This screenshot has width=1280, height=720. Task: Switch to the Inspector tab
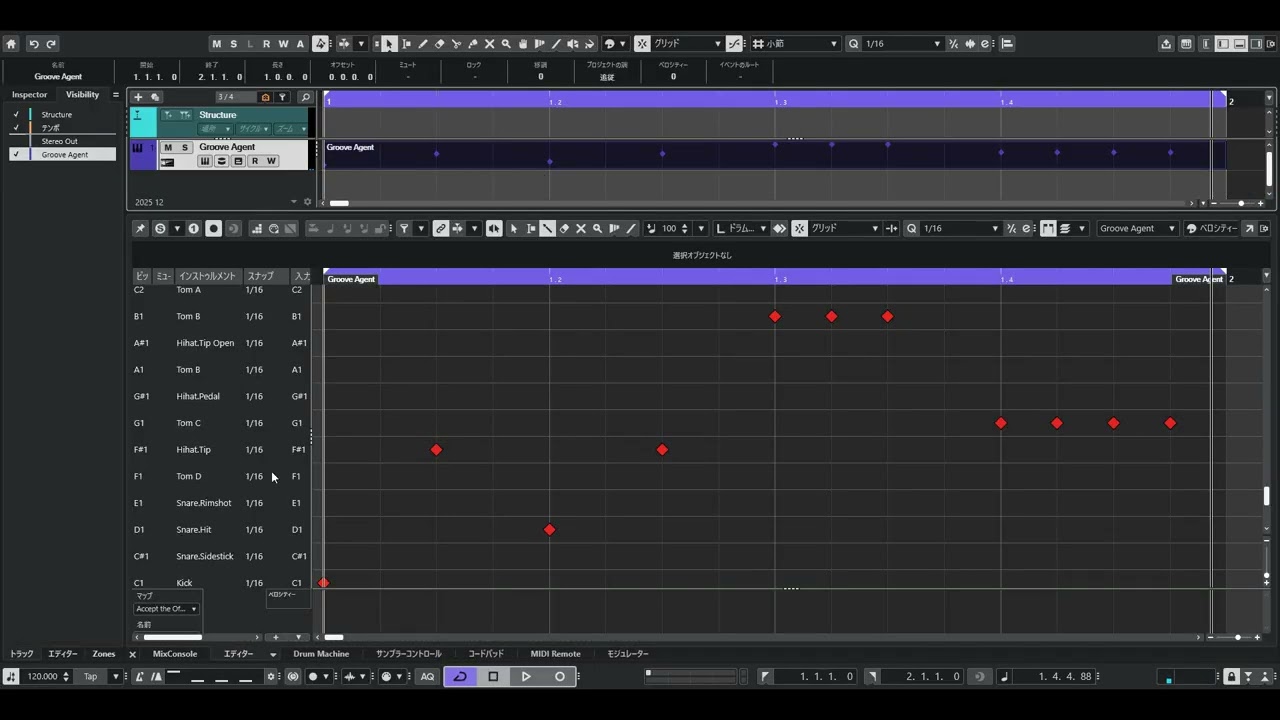click(29, 95)
